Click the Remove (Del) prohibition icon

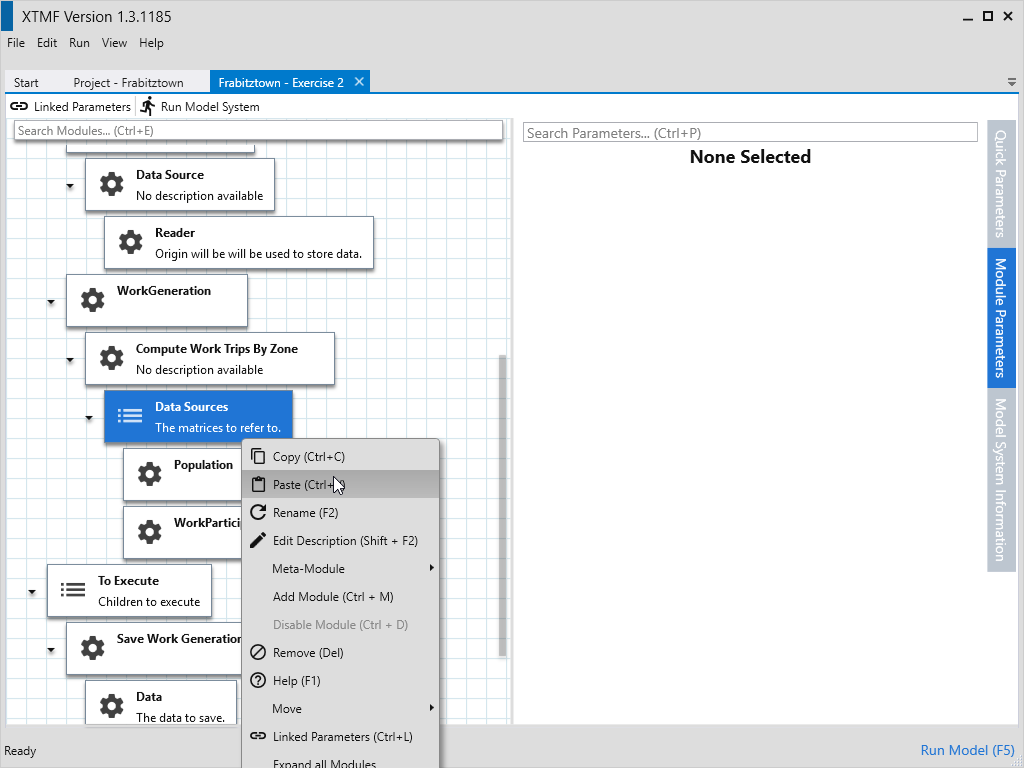(257, 652)
